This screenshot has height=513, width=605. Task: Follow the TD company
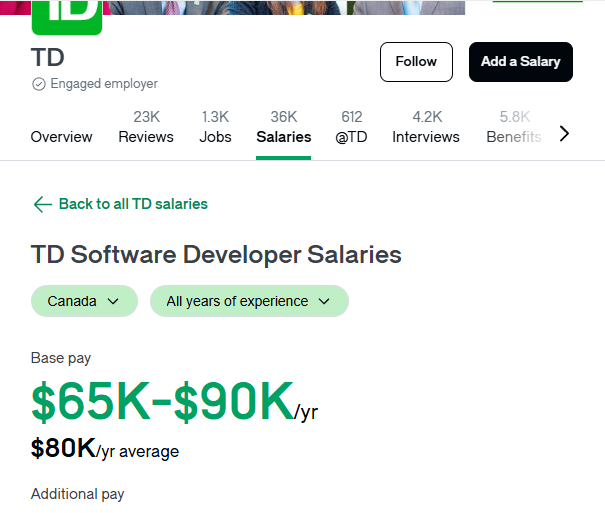tap(416, 62)
